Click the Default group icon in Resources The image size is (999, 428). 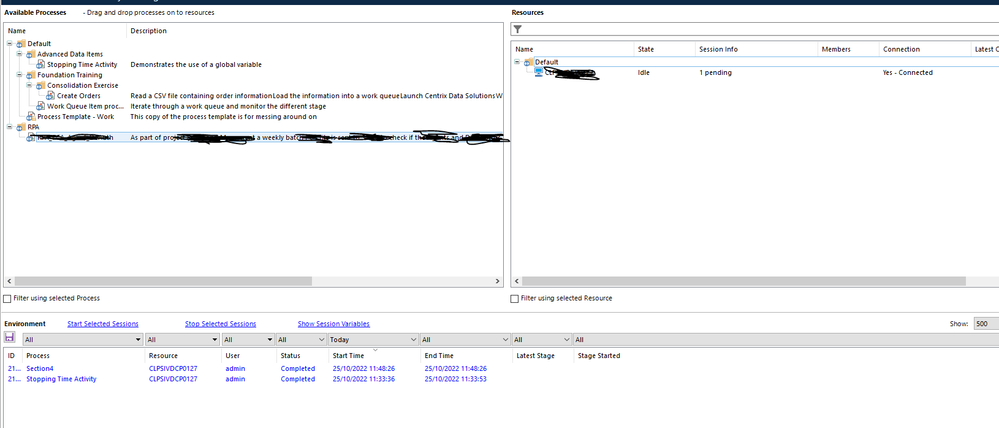[528, 62]
